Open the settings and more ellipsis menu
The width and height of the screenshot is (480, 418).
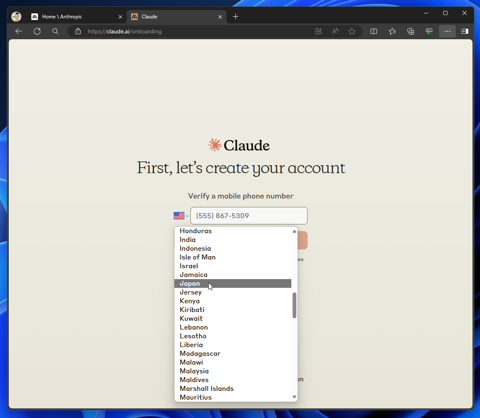coord(447,31)
